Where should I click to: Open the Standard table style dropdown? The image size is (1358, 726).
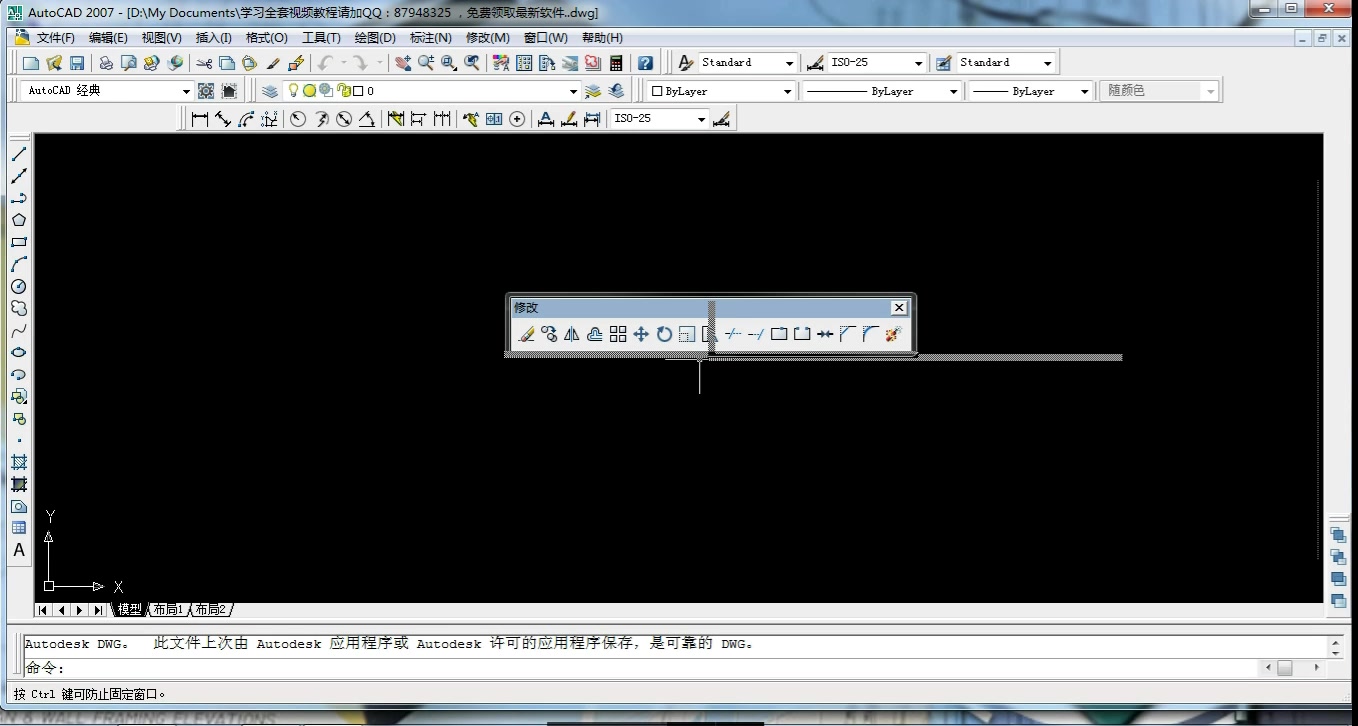[x=1006, y=63]
